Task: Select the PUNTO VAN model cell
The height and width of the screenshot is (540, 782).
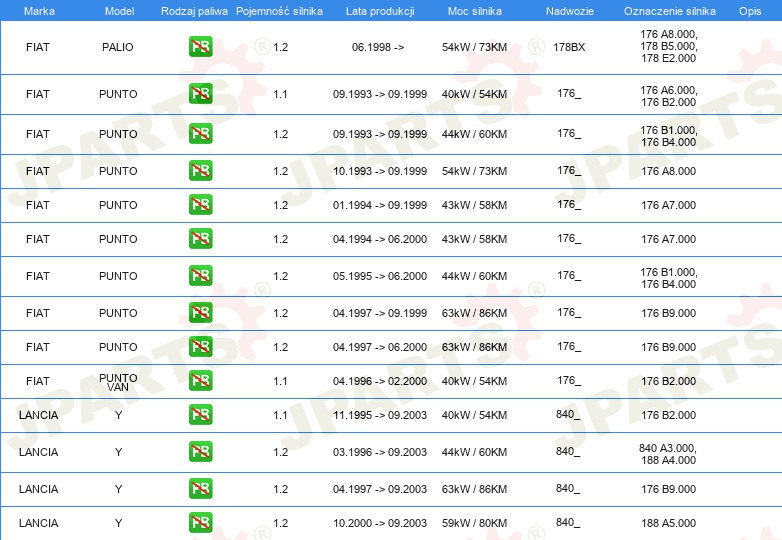Action: pyautogui.click(x=118, y=382)
